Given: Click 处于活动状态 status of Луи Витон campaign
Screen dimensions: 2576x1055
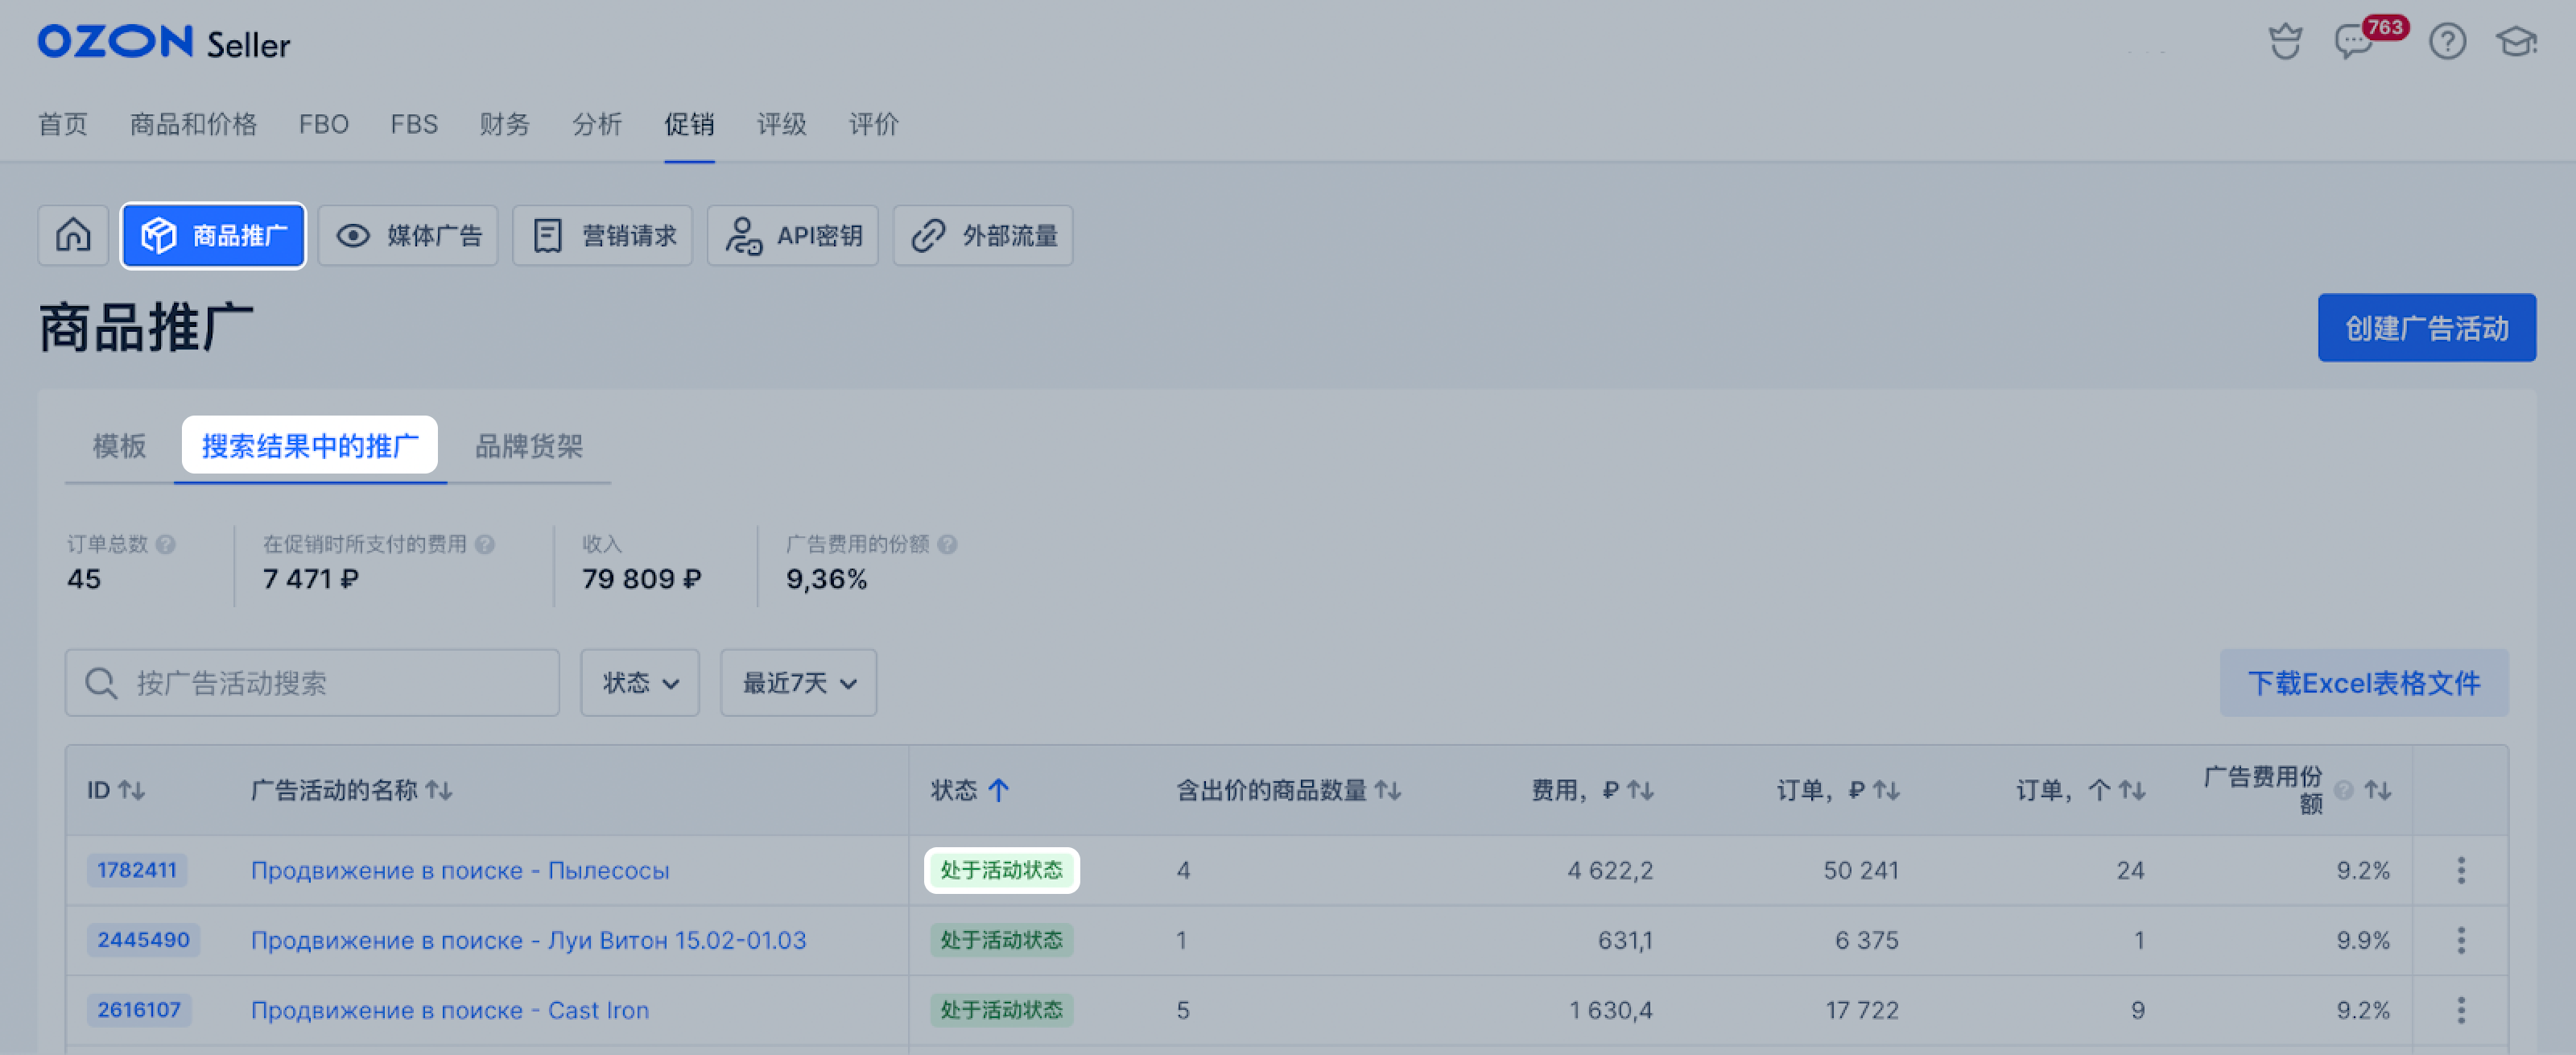Looking at the screenshot, I should tap(1002, 940).
